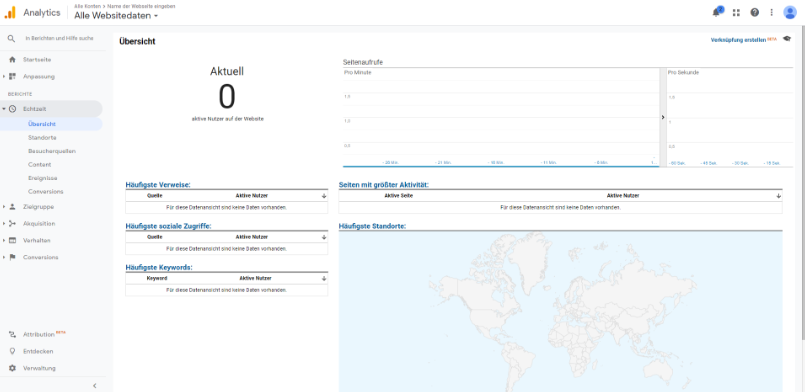Open the Google apps grid icon
This screenshot has width=805, height=392.
pyautogui.click(x=736, y=12)
